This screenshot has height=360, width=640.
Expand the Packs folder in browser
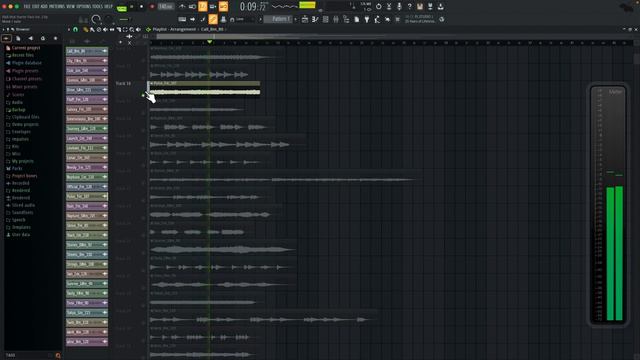pyautogui.click(x=17, y=168)
